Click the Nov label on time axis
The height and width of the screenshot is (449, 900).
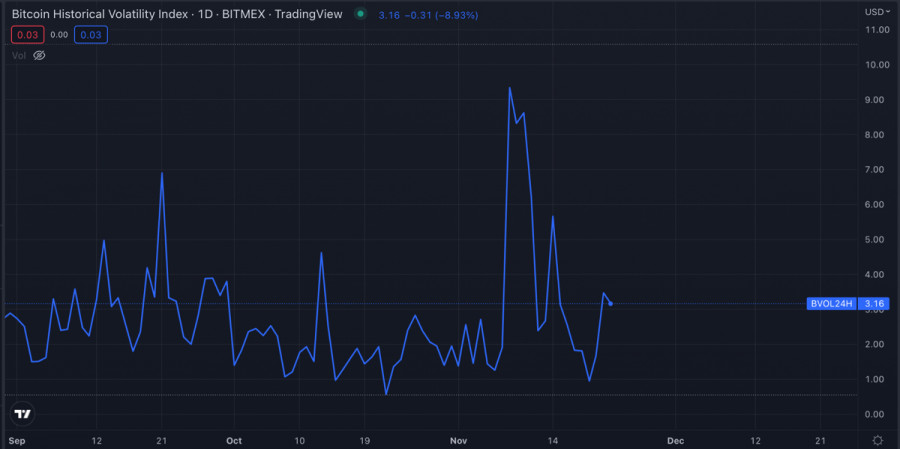(x=458, y=440)
